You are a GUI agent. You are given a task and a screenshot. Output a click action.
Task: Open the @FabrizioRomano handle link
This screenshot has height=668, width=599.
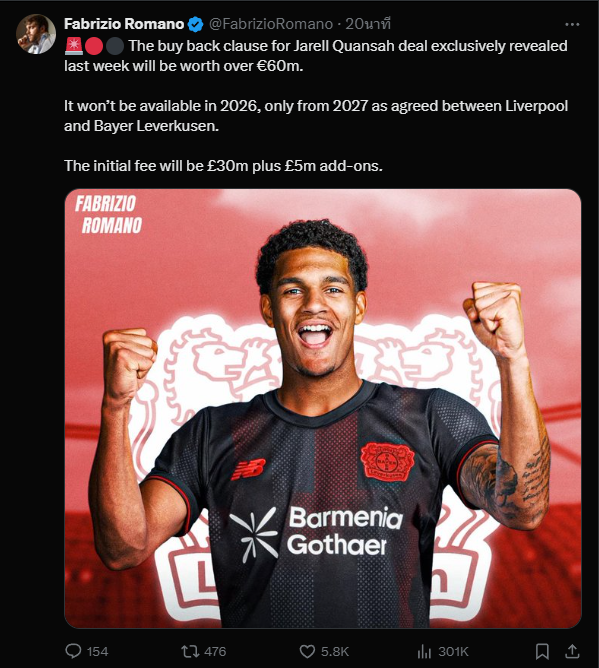[x=271, y=24]
